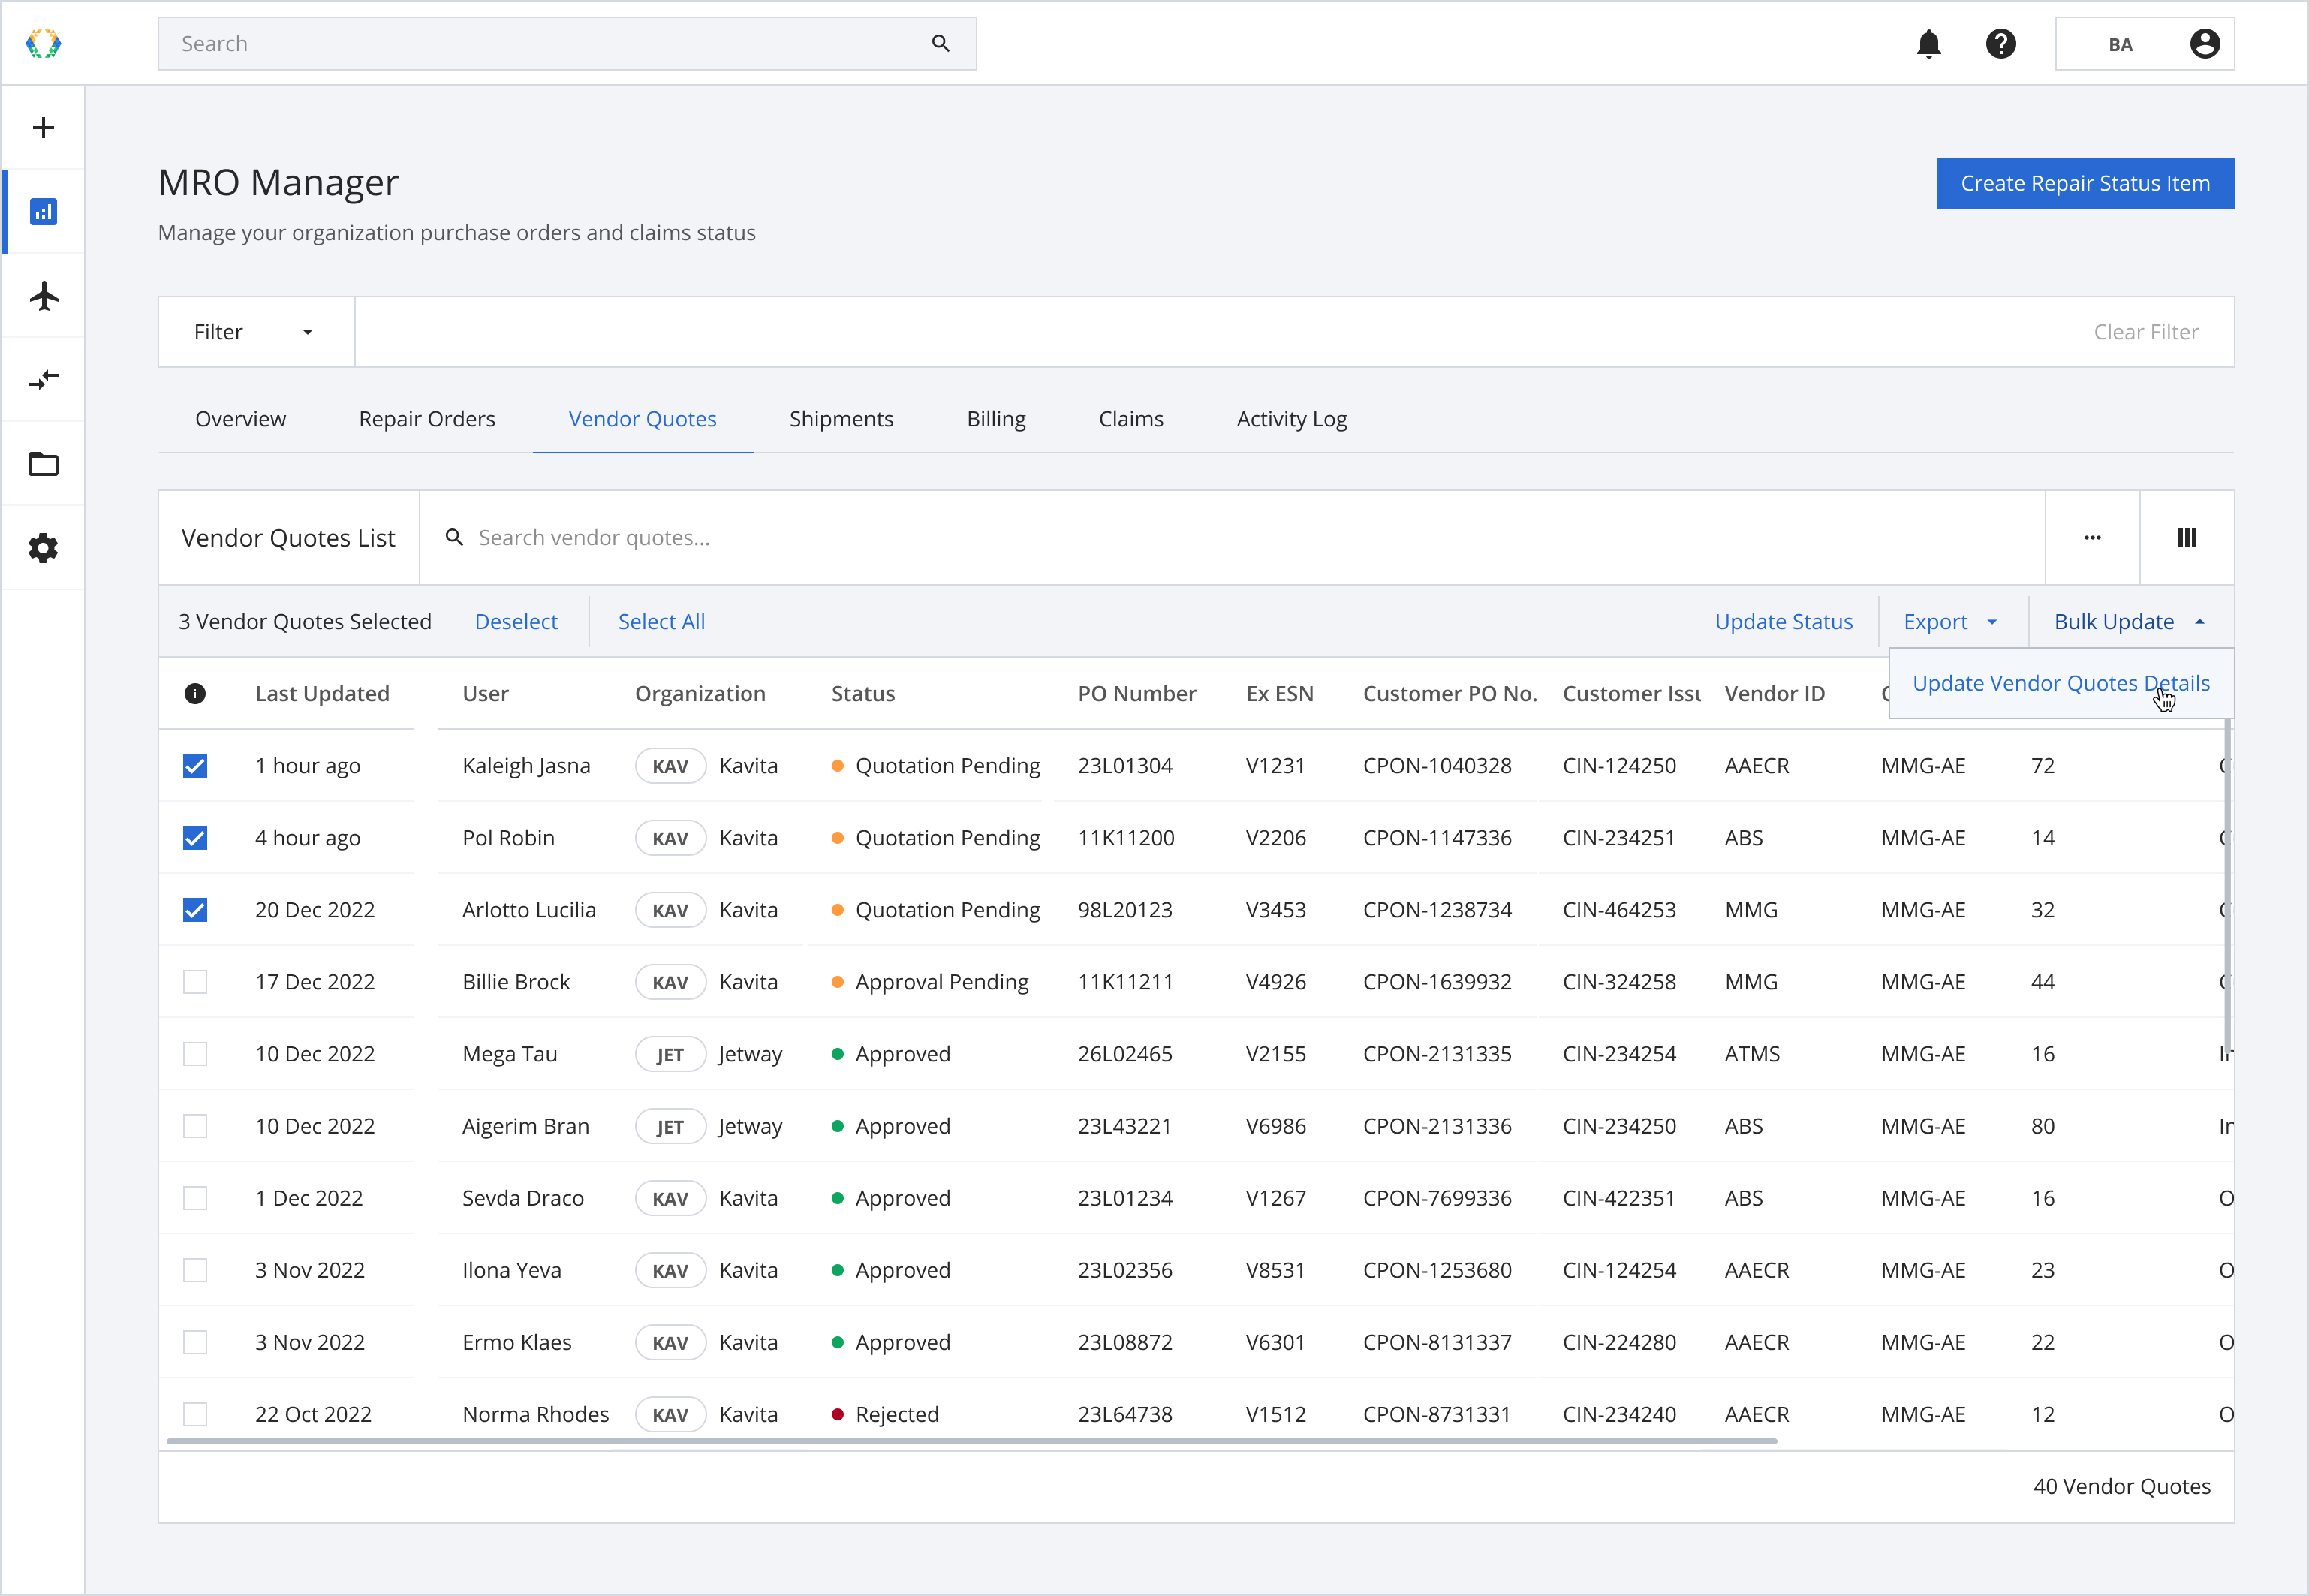Expand the Export dropdown
The image size is (2309, 1596).
click(x=1952, y=621)
